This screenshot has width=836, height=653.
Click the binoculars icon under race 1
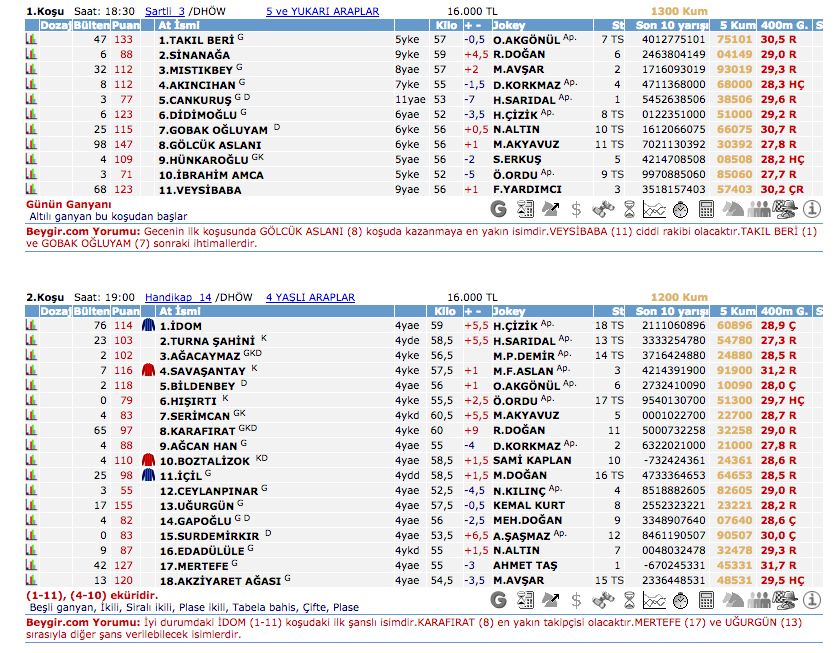(x=603, y=209)
